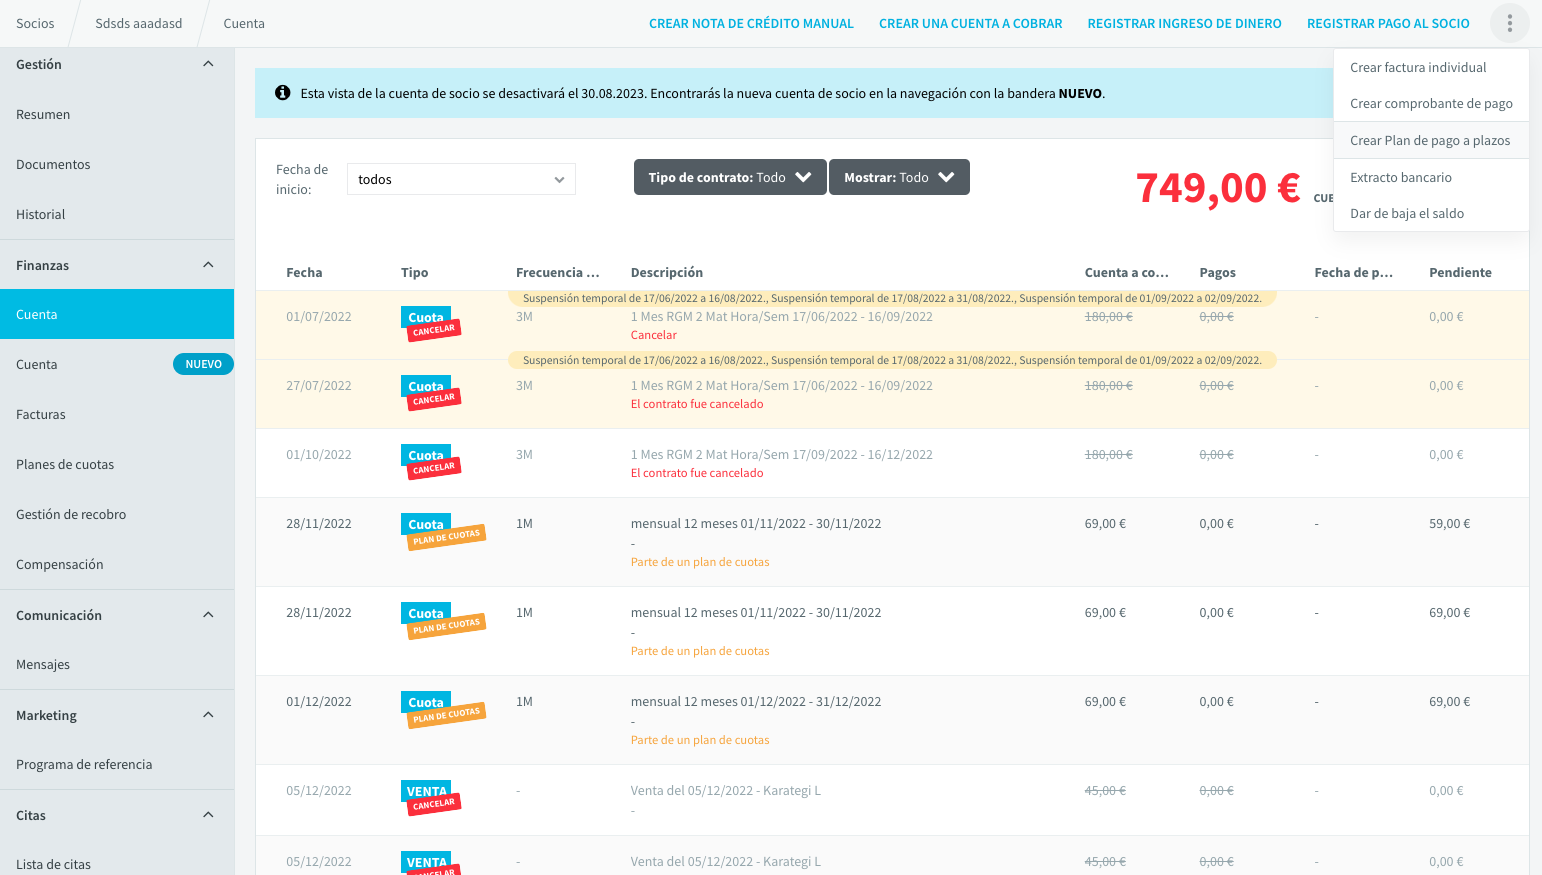1542x875 pixels.
Task: Open Lista de citas
Action: (x=117, y=864)
